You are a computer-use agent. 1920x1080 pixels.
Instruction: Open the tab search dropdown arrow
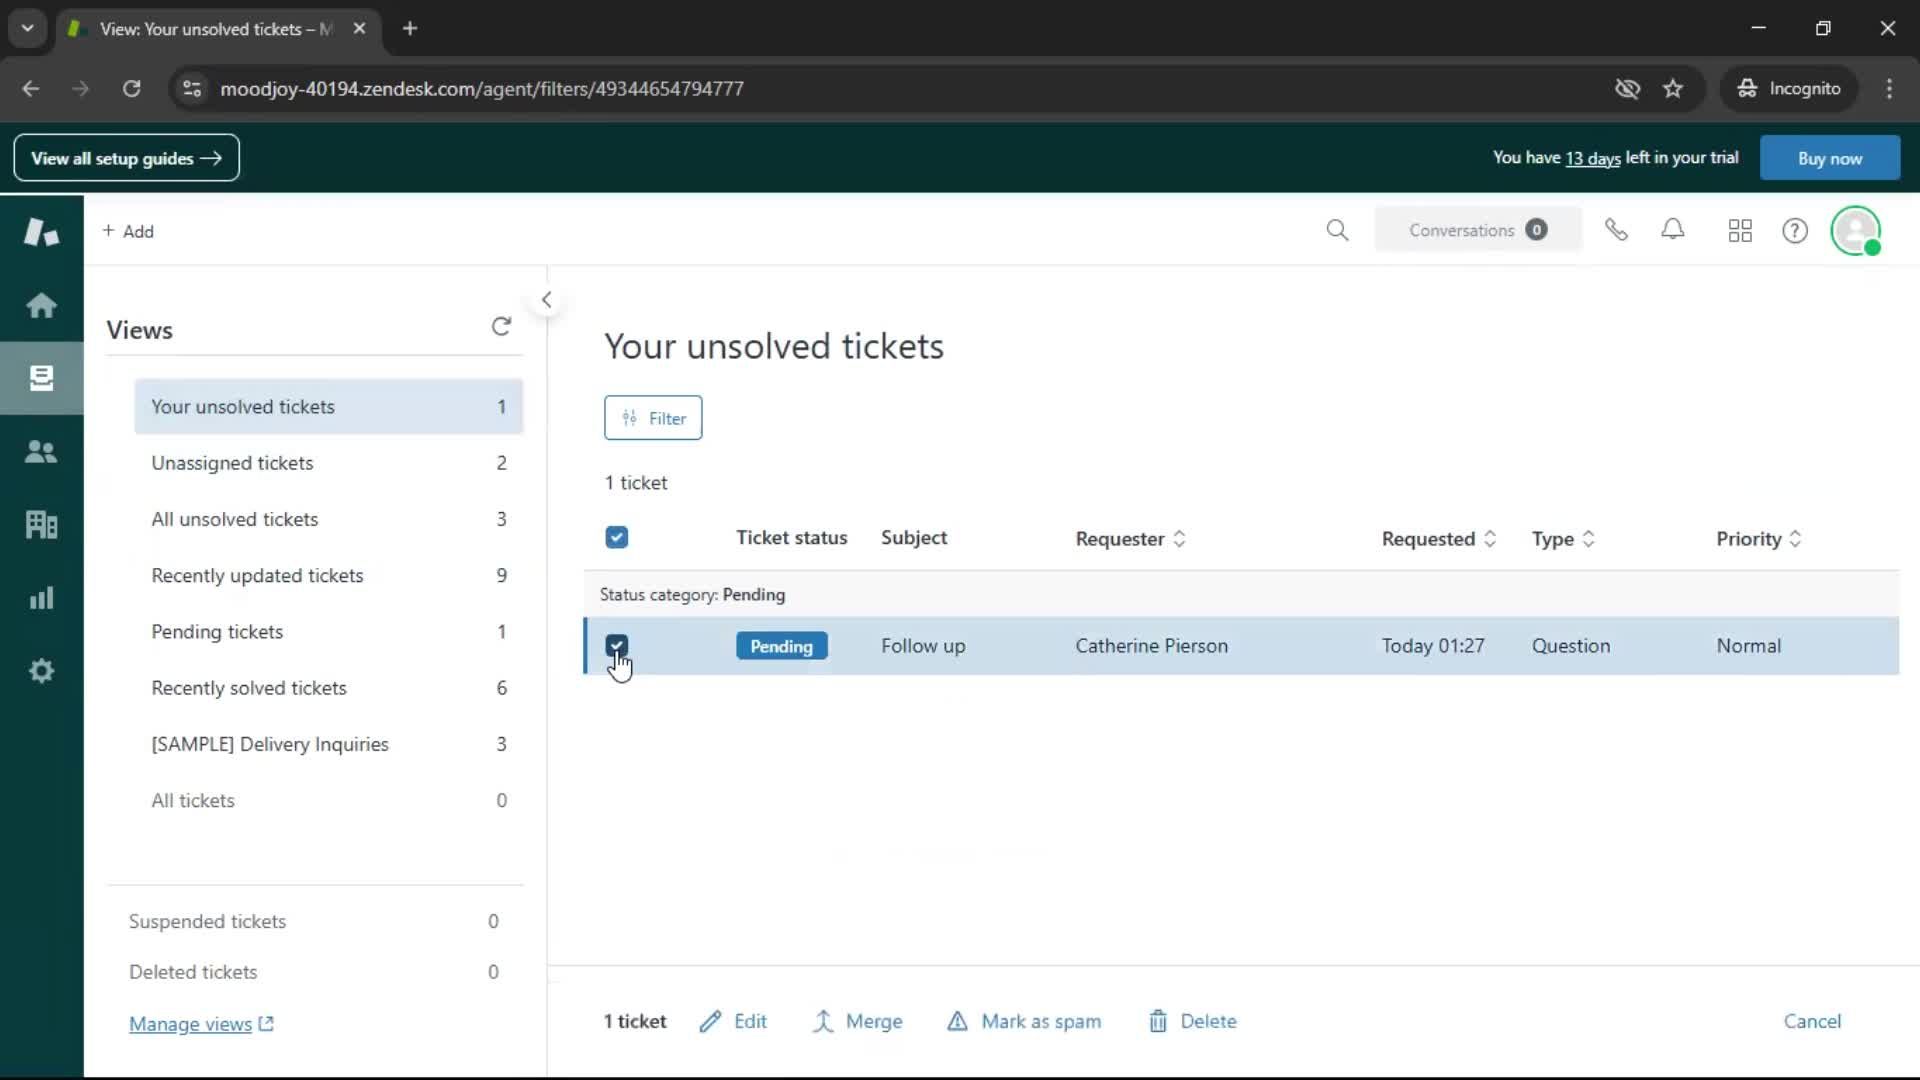click(28, 29)
